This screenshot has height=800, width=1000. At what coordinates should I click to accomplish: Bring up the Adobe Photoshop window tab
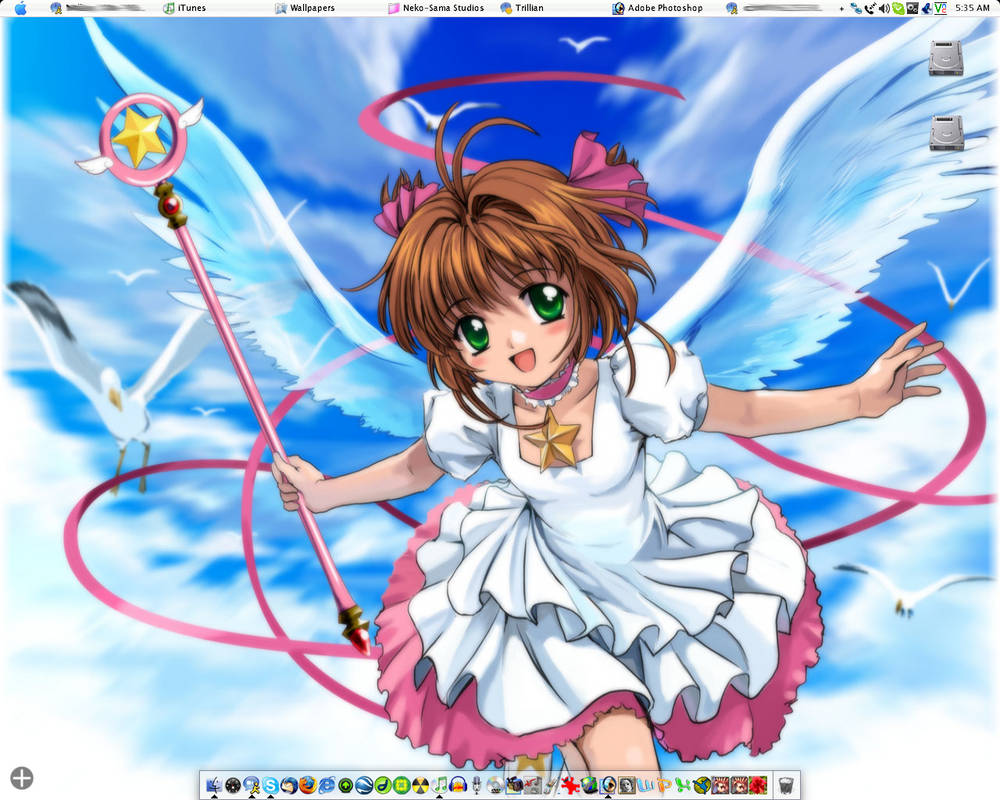658,8
